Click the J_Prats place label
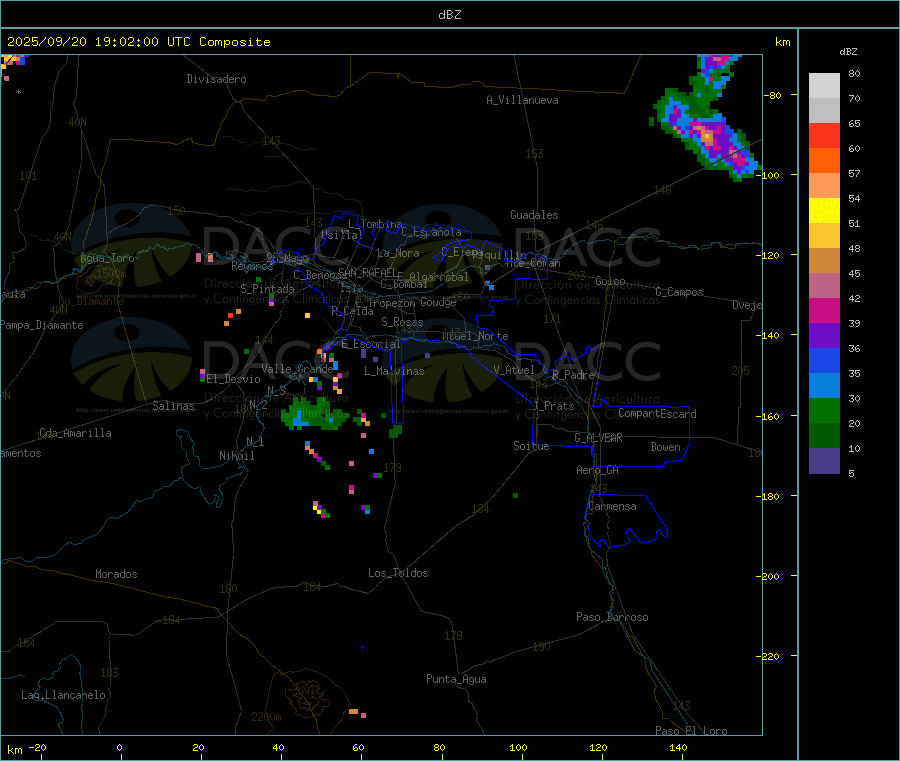 pos(554,406)
